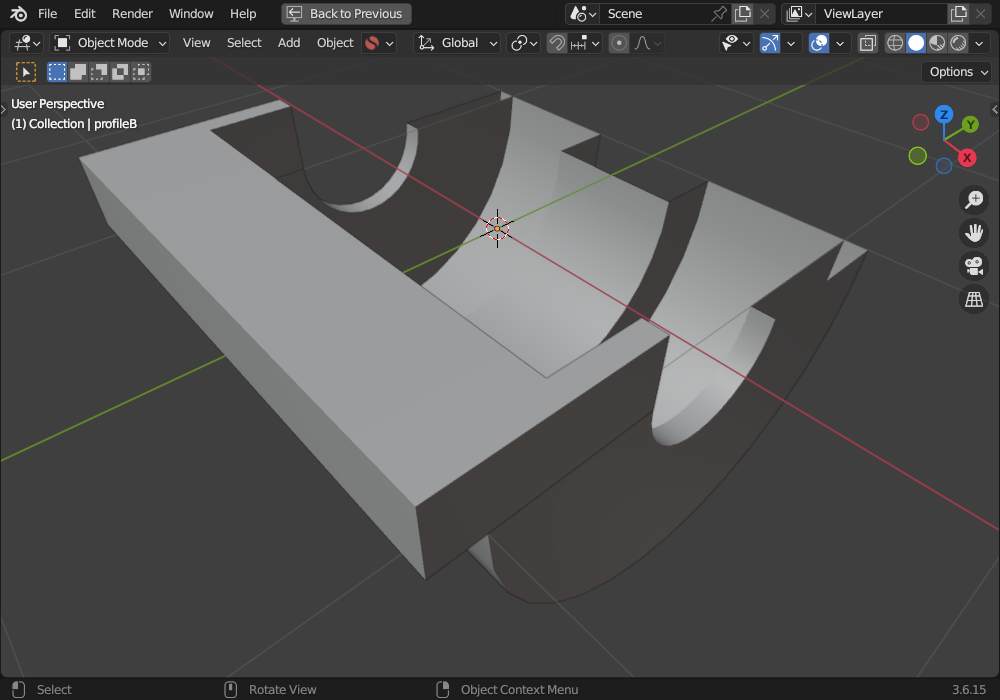1000x700 pixels.
Task: Open the overlays options dropdown arrow
Action: [840, 43]
